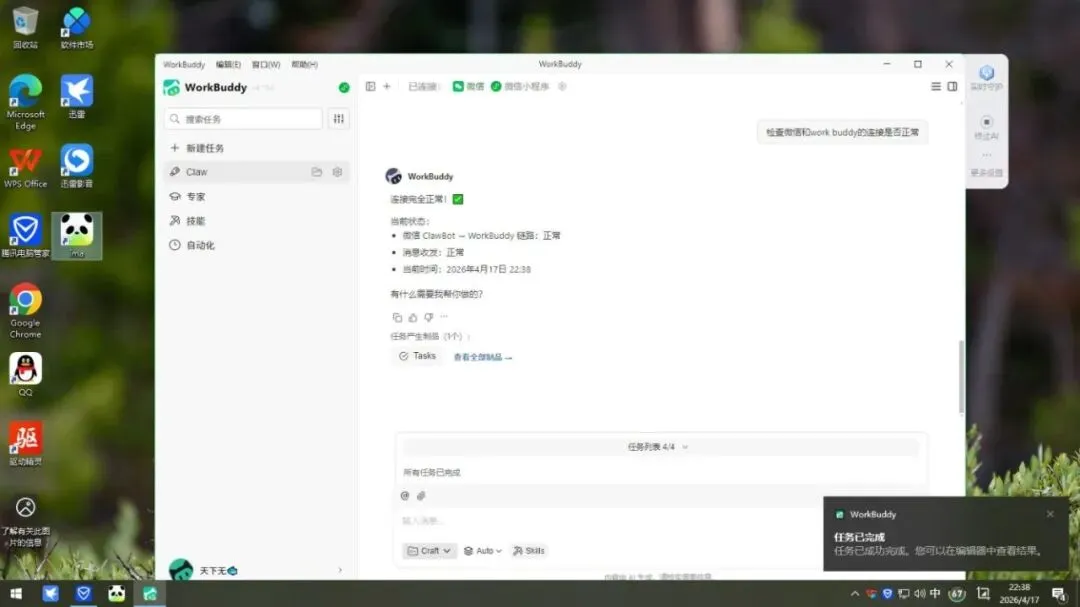The height and width of the screenshot is (607, 1080).
Task: Click the green connection status icon beside WorkBuddy
Action: [344, 88]
